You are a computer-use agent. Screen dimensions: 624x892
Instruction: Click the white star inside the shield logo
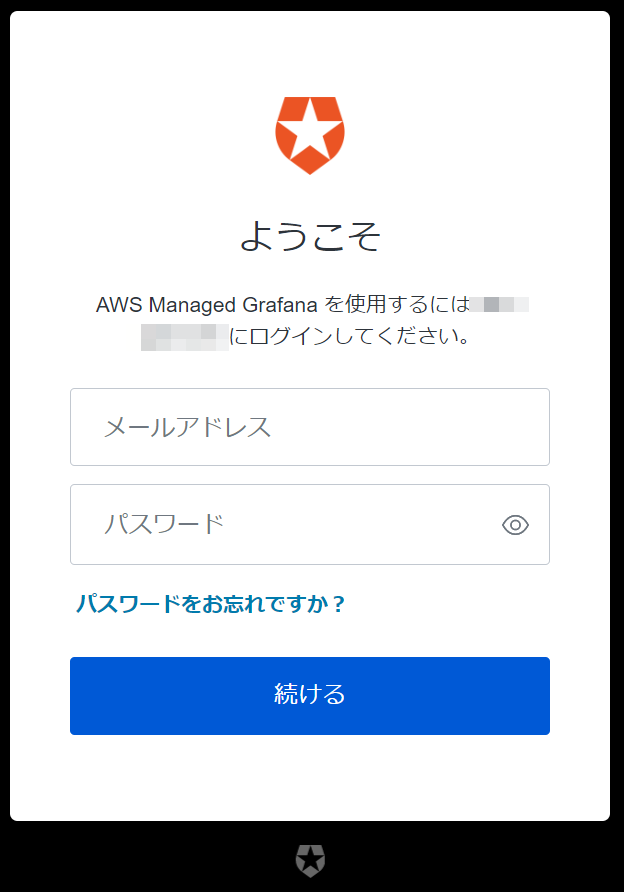click(310, 129)
